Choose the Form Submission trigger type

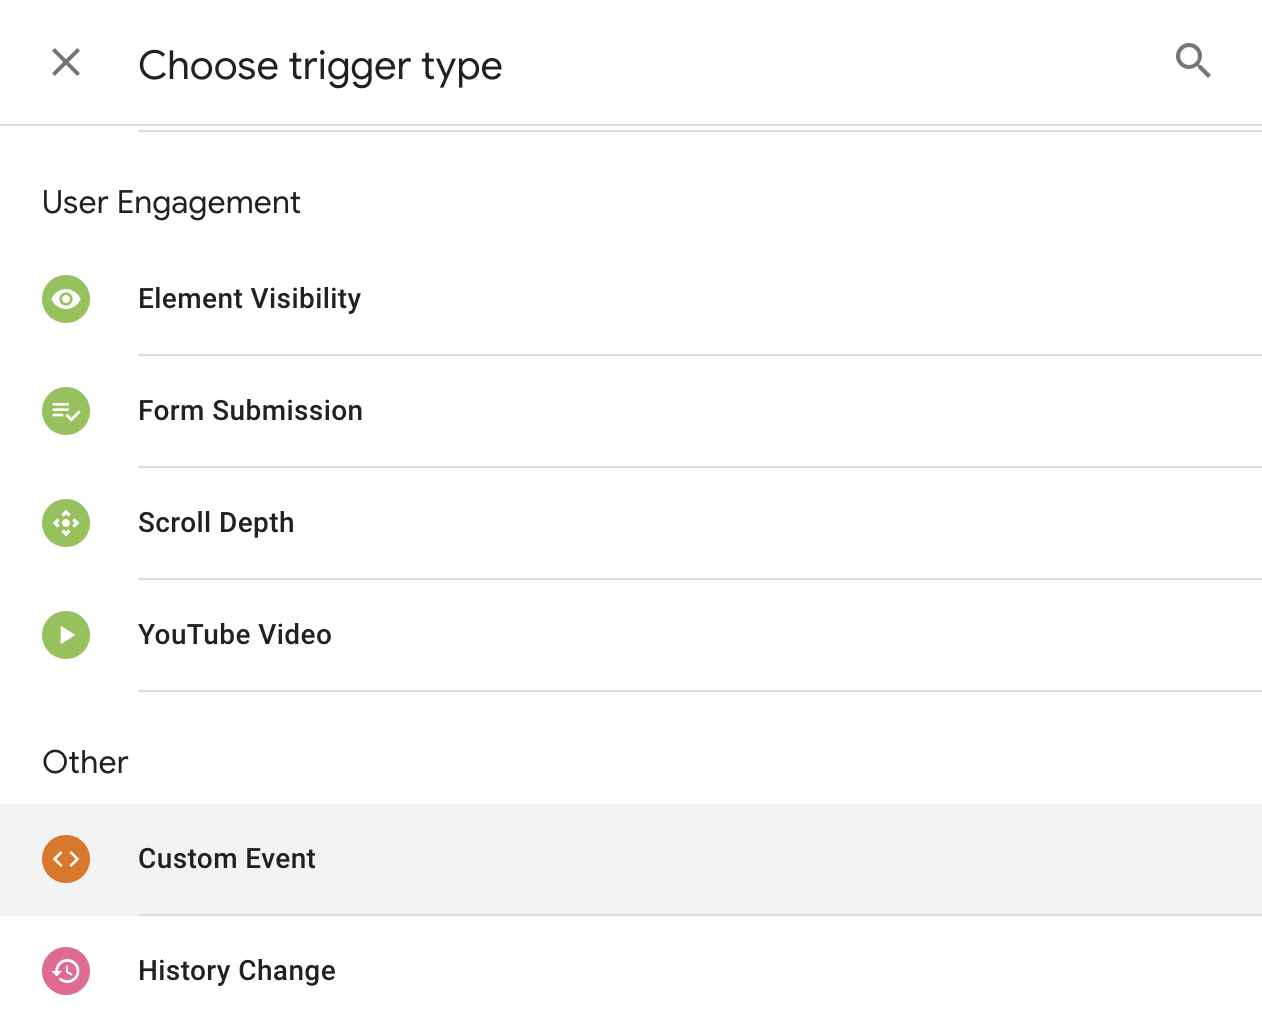tap(631, 411)
